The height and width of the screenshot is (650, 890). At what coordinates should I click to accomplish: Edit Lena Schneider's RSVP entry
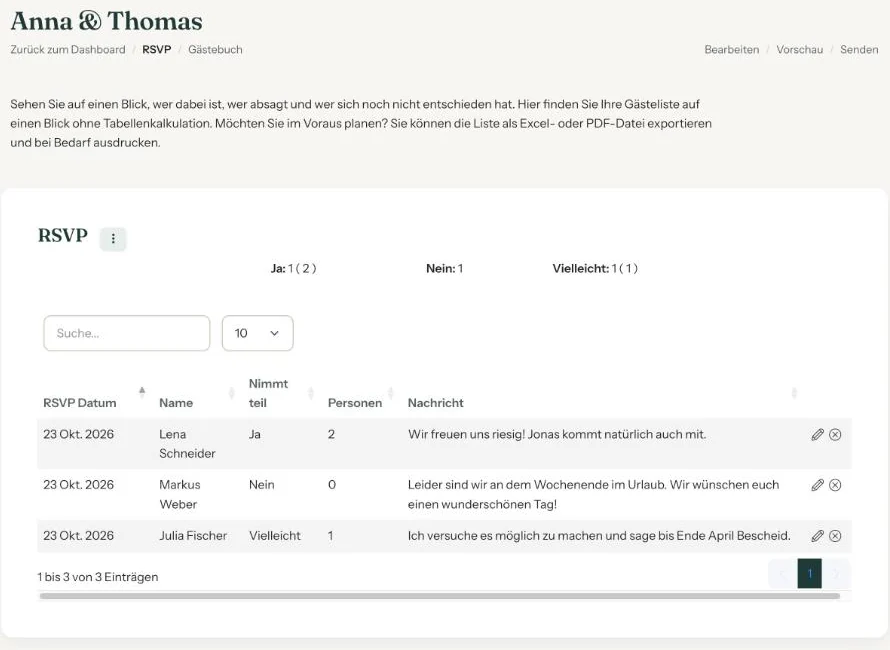[817, 435]
